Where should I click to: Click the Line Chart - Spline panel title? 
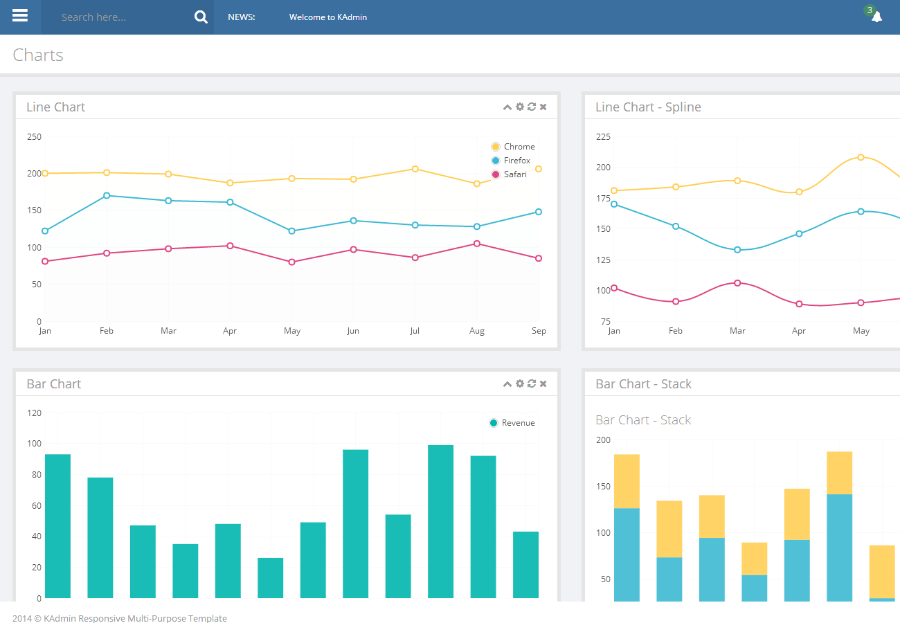(648, 107)
